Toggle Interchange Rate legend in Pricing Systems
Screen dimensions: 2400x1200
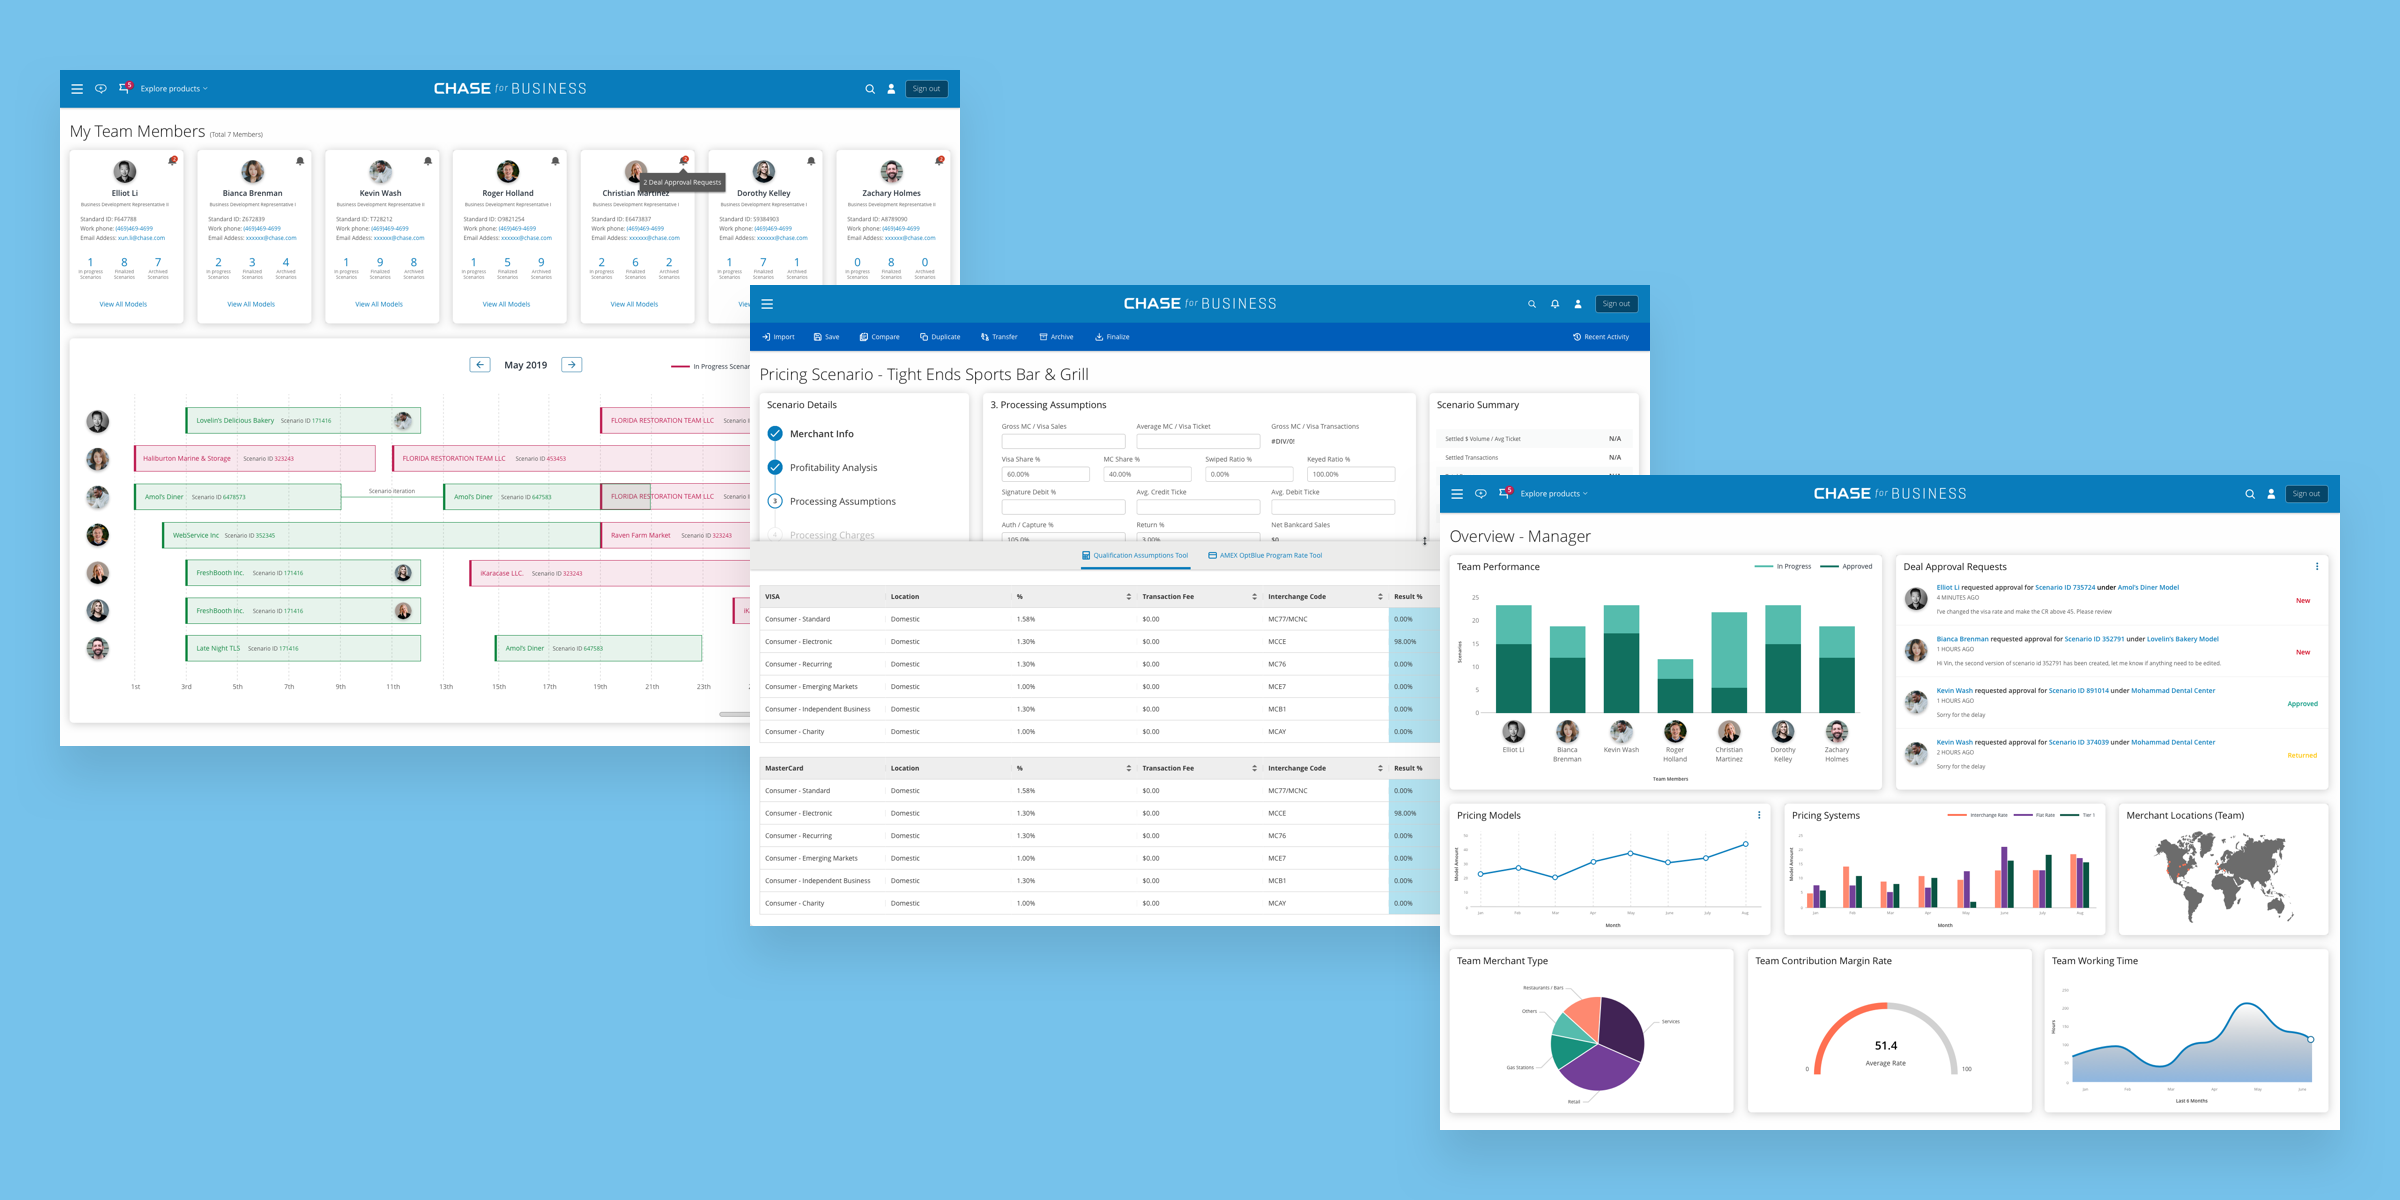point(1978,815)
